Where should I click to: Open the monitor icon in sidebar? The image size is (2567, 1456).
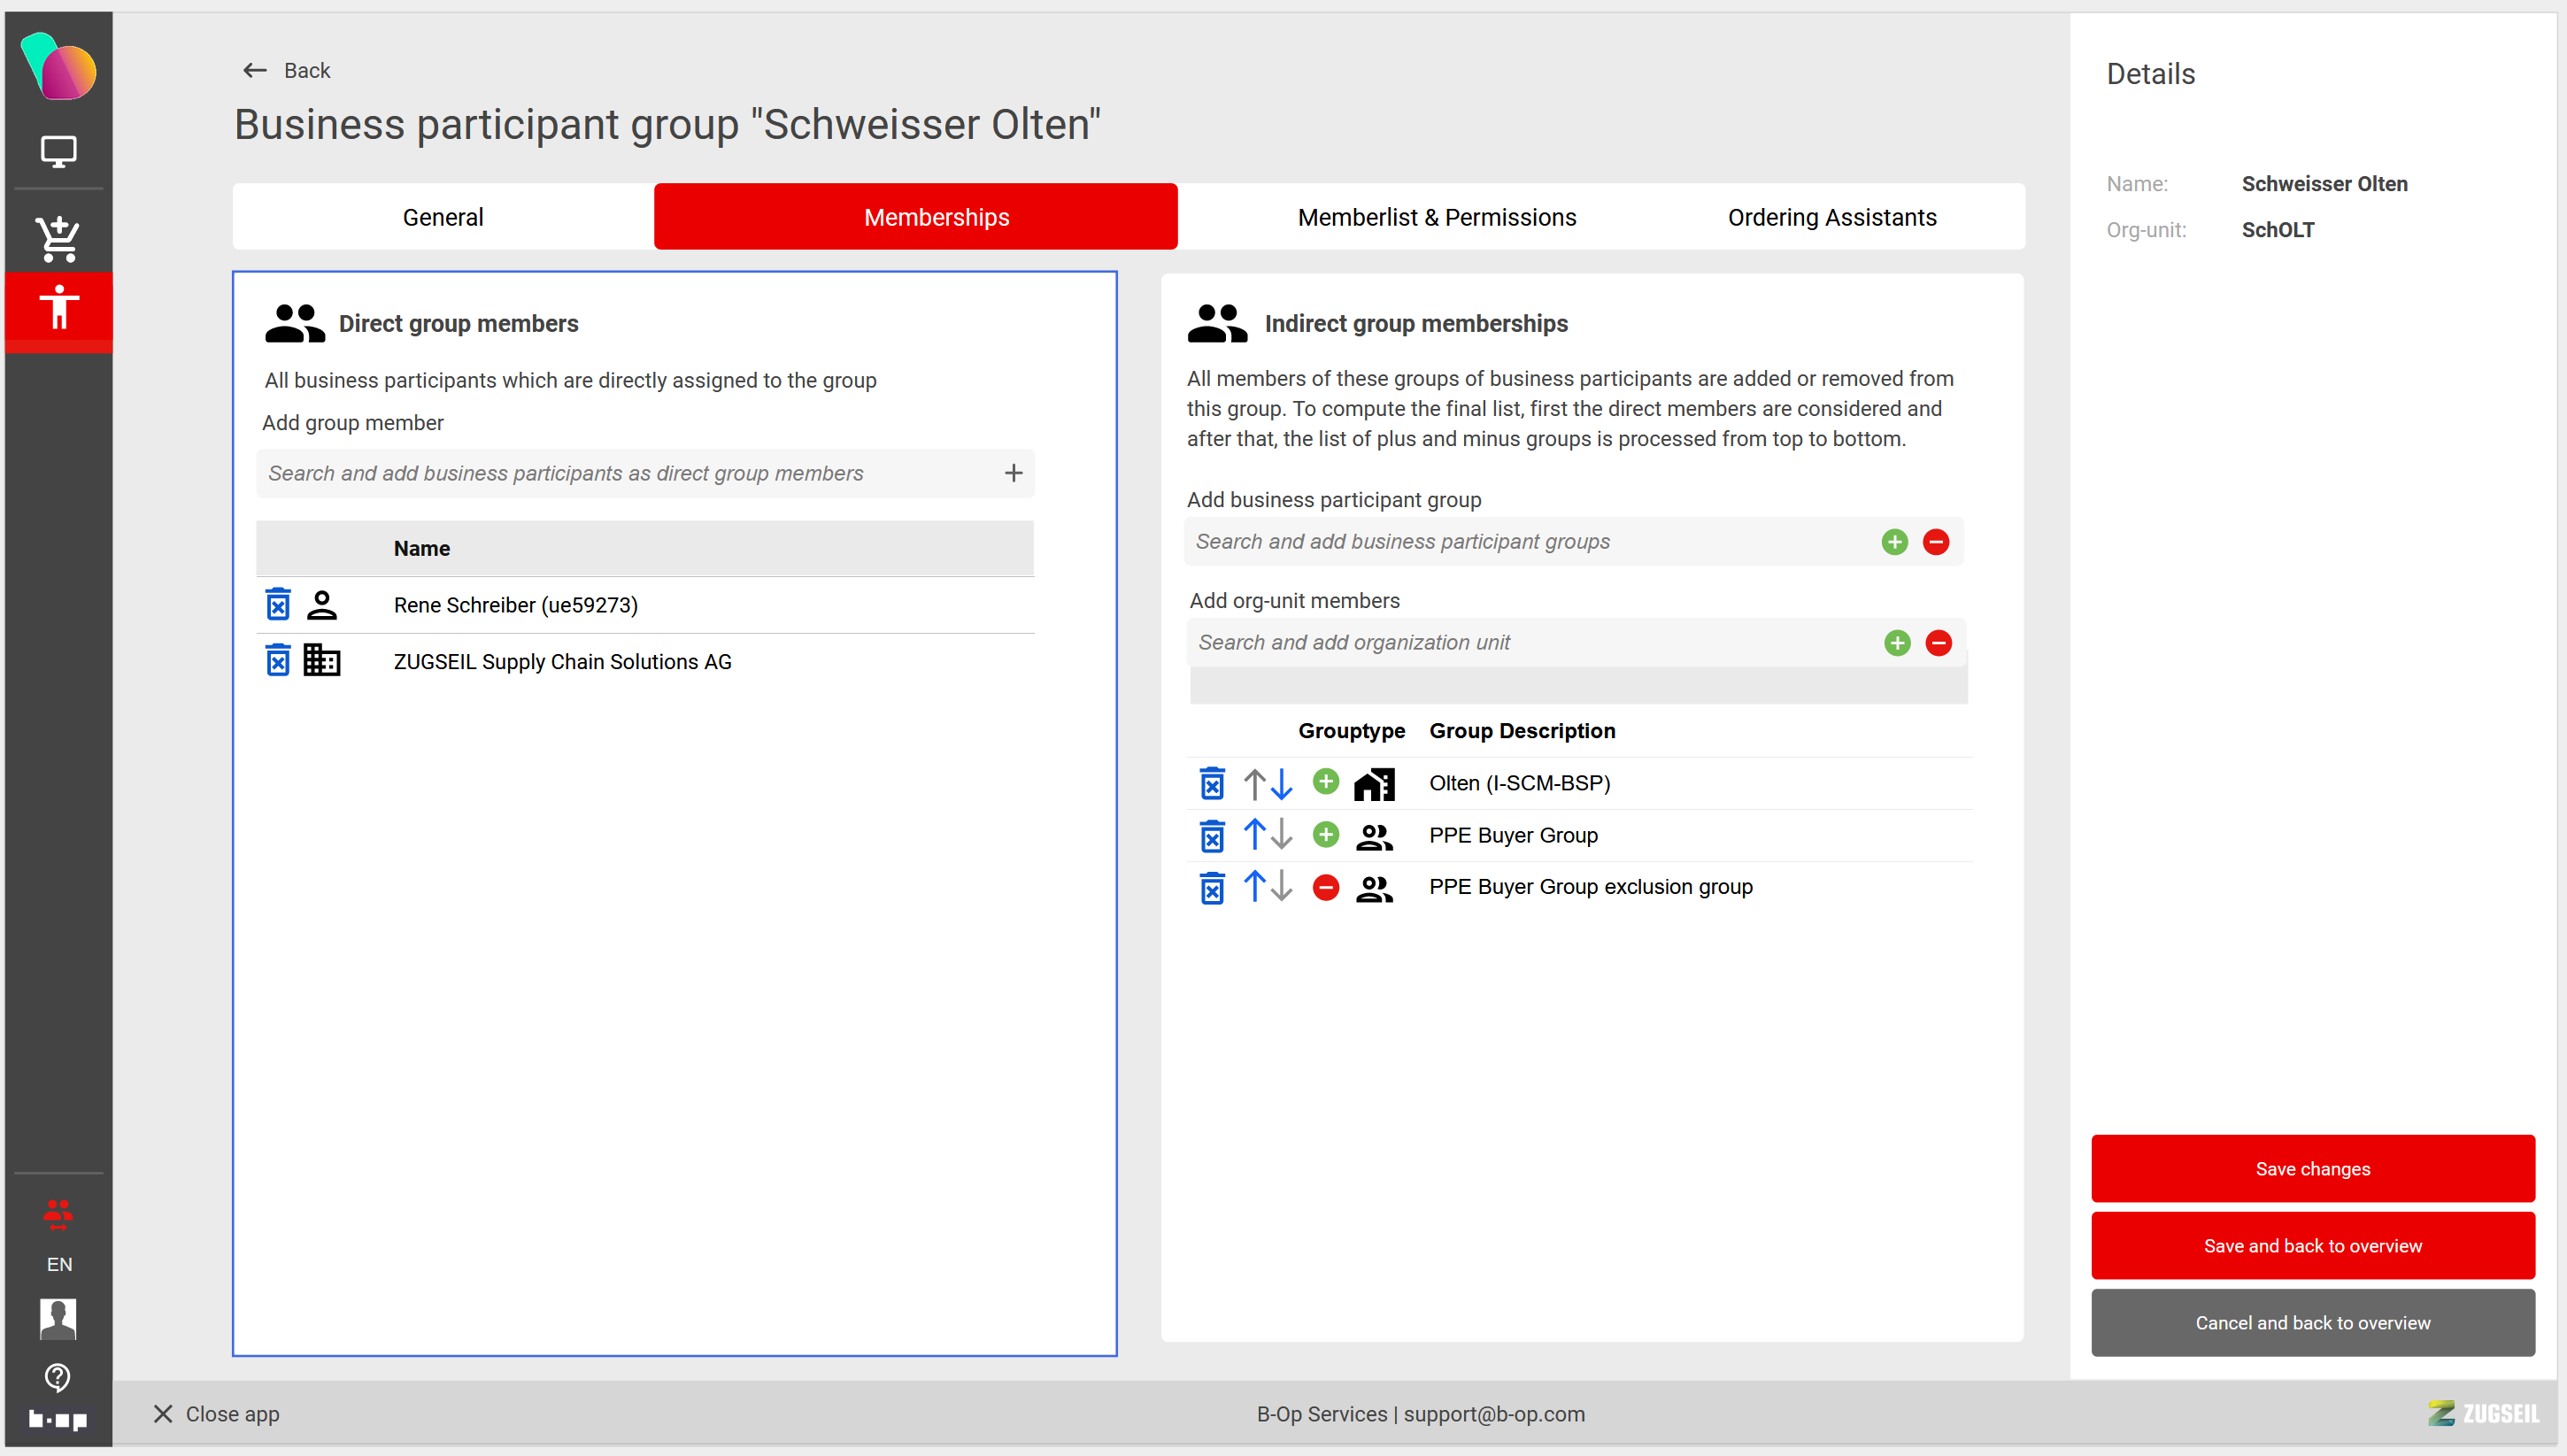point(58,152)
